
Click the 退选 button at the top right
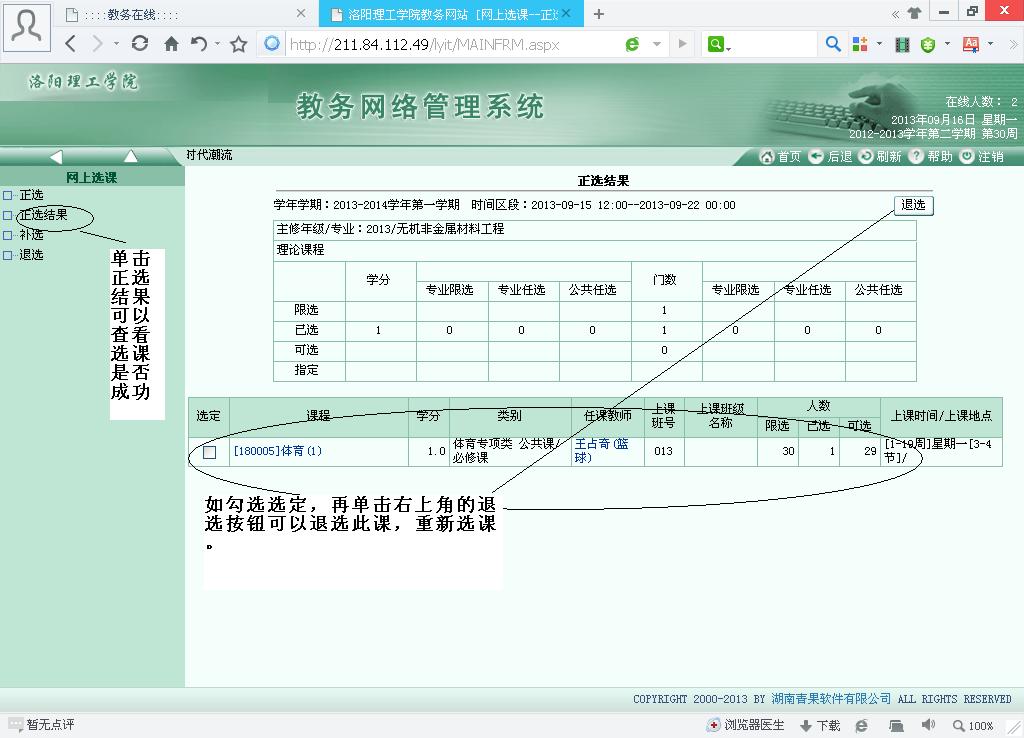click(x=914, y=205)
